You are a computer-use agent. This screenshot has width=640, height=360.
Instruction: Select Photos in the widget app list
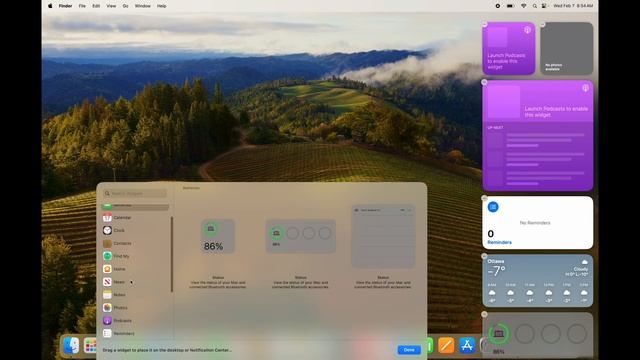point(135,307)
